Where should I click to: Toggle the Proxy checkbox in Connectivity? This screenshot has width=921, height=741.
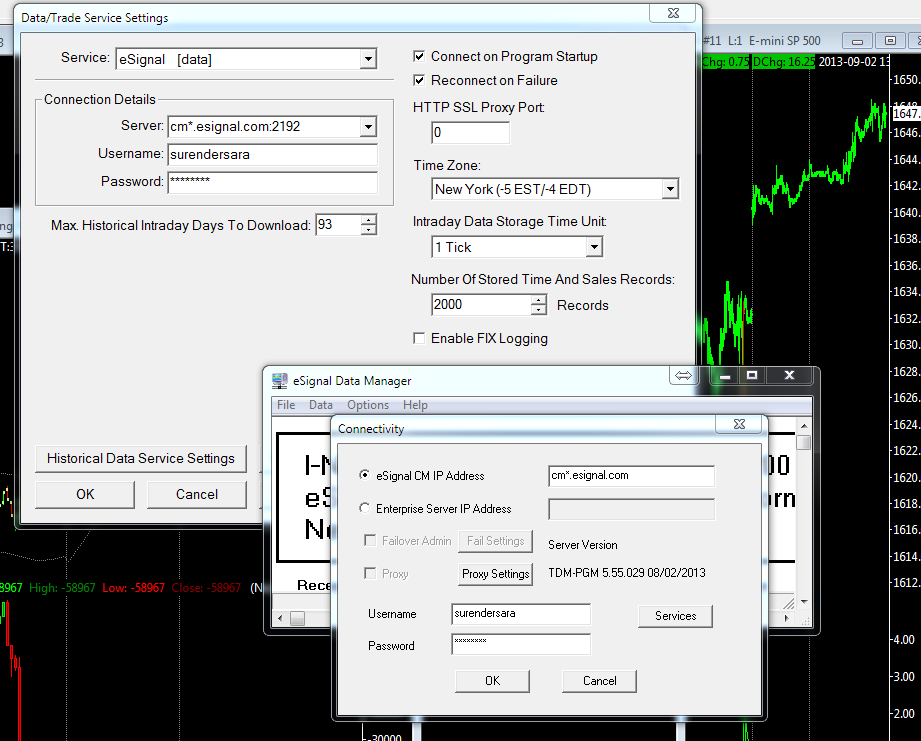point(370,573)
